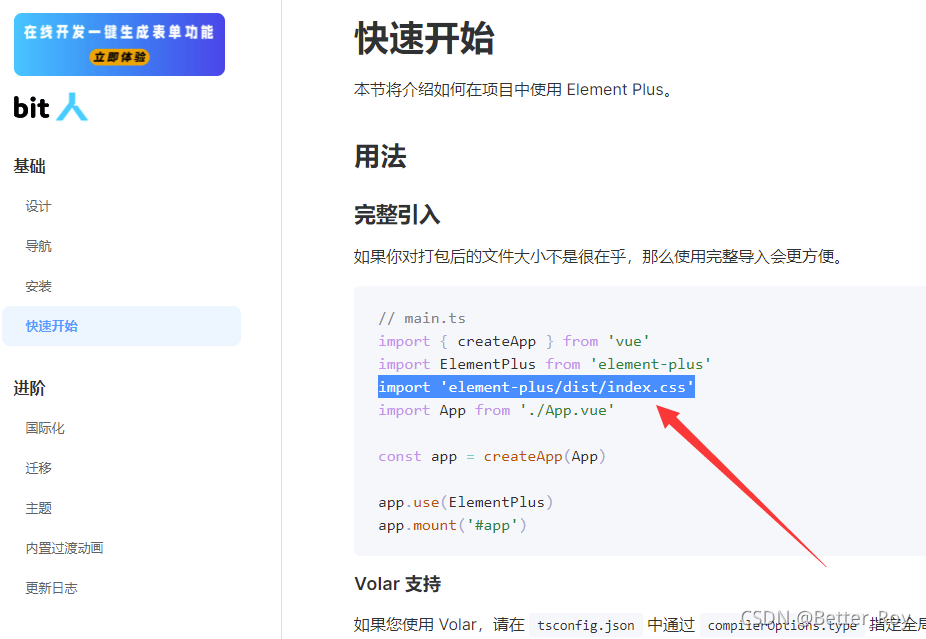Viewport: 926px width, 639px height.
Task: Select 迁移 in the sidebar
Action: (38, 467)
